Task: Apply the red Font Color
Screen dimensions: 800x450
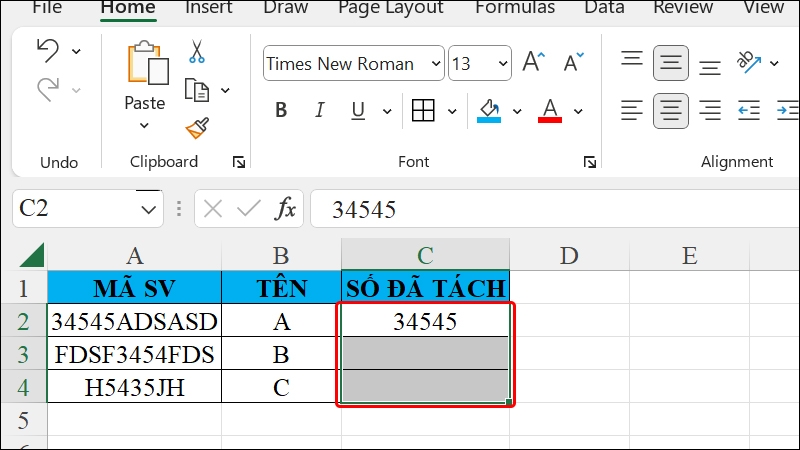Action: (549, 110)
